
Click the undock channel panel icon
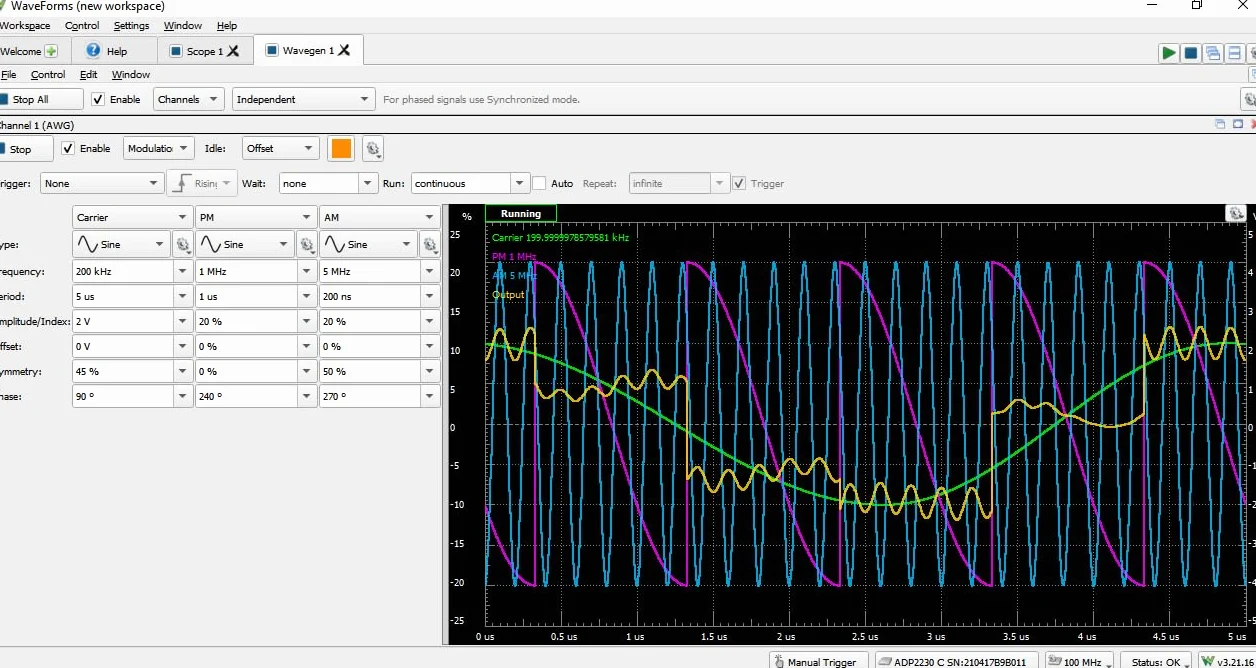pyautogui.click(x=1220, y=125)
